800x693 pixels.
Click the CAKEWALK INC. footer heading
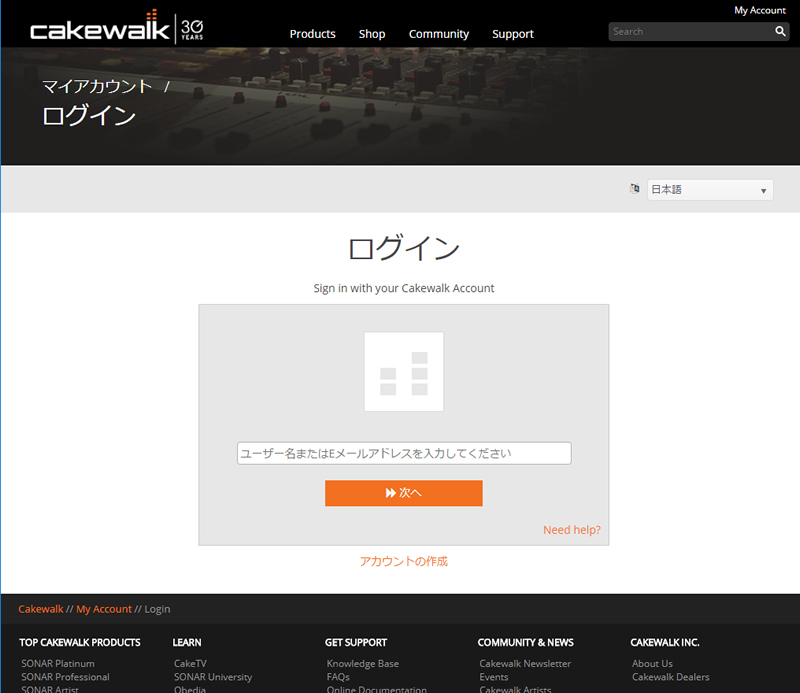664,642
